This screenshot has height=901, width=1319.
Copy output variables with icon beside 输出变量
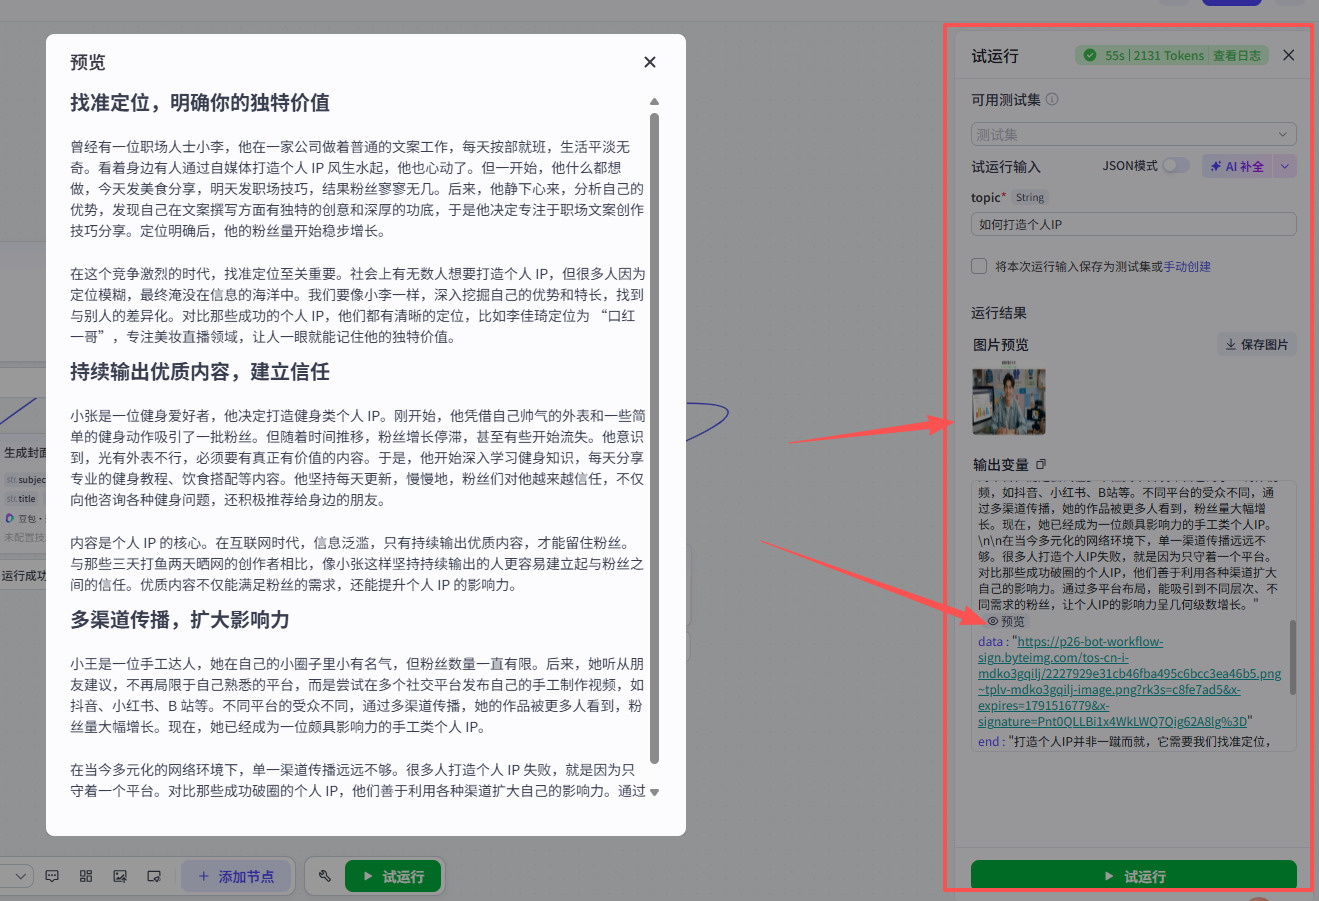coord(1041,464)
